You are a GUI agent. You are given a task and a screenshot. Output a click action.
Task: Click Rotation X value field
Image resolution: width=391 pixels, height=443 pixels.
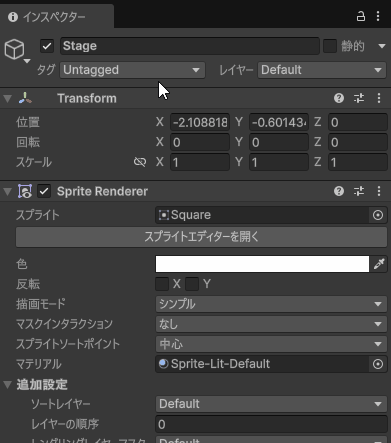(200, 142)
